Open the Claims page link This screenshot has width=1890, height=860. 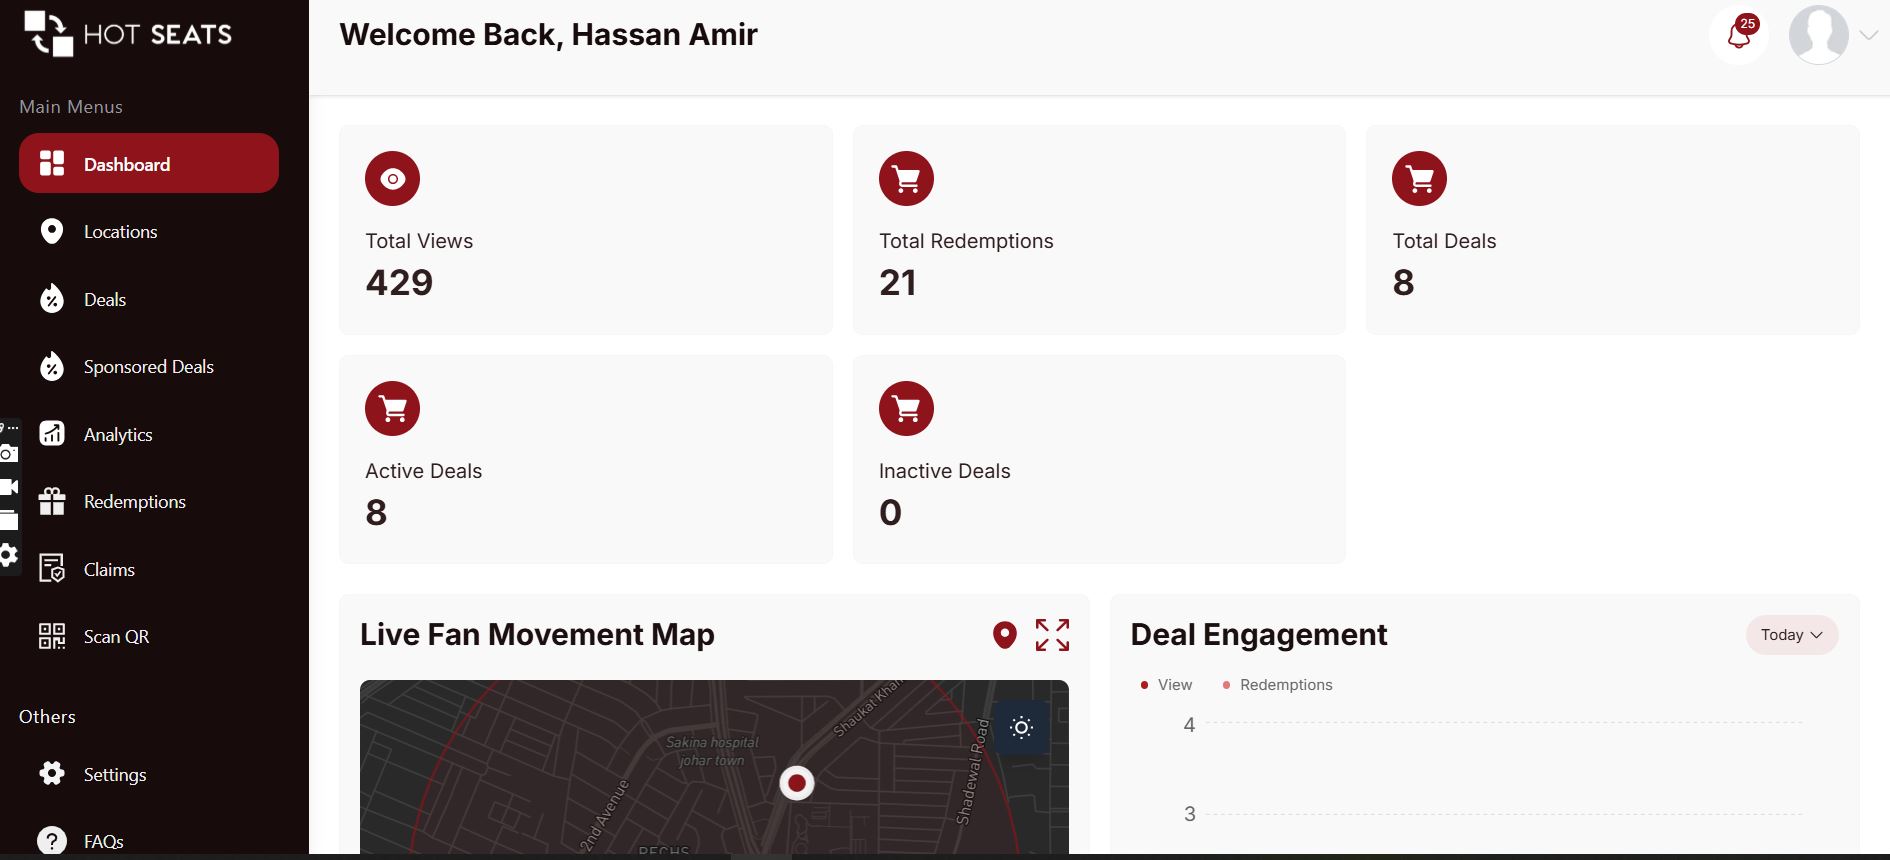(109, 570)
